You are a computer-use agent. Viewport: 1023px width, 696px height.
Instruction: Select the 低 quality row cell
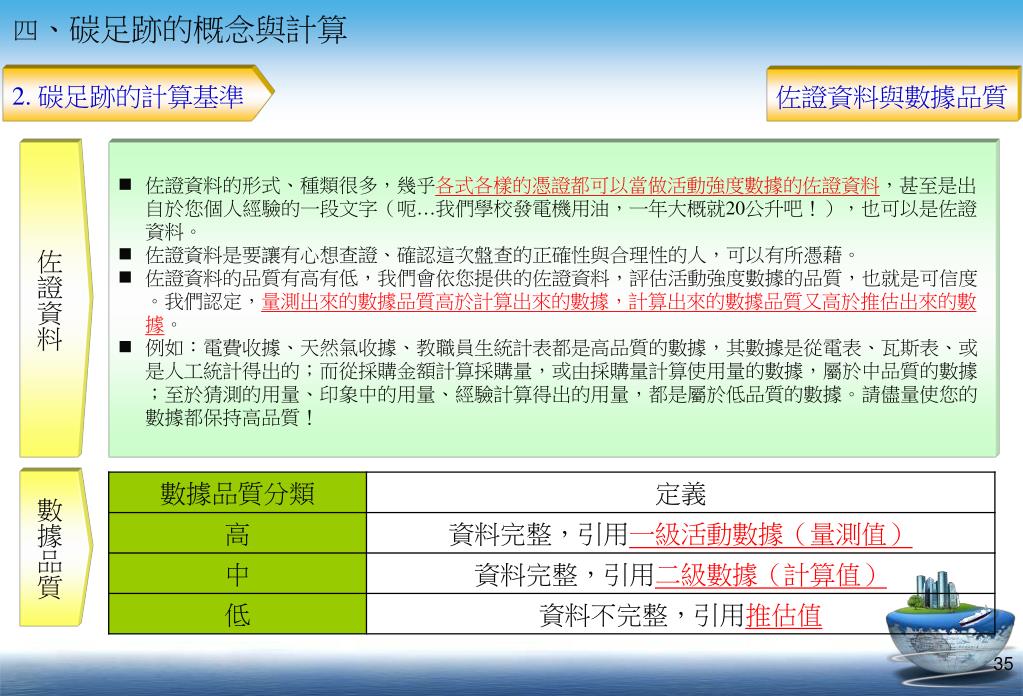tap(237, 614)
